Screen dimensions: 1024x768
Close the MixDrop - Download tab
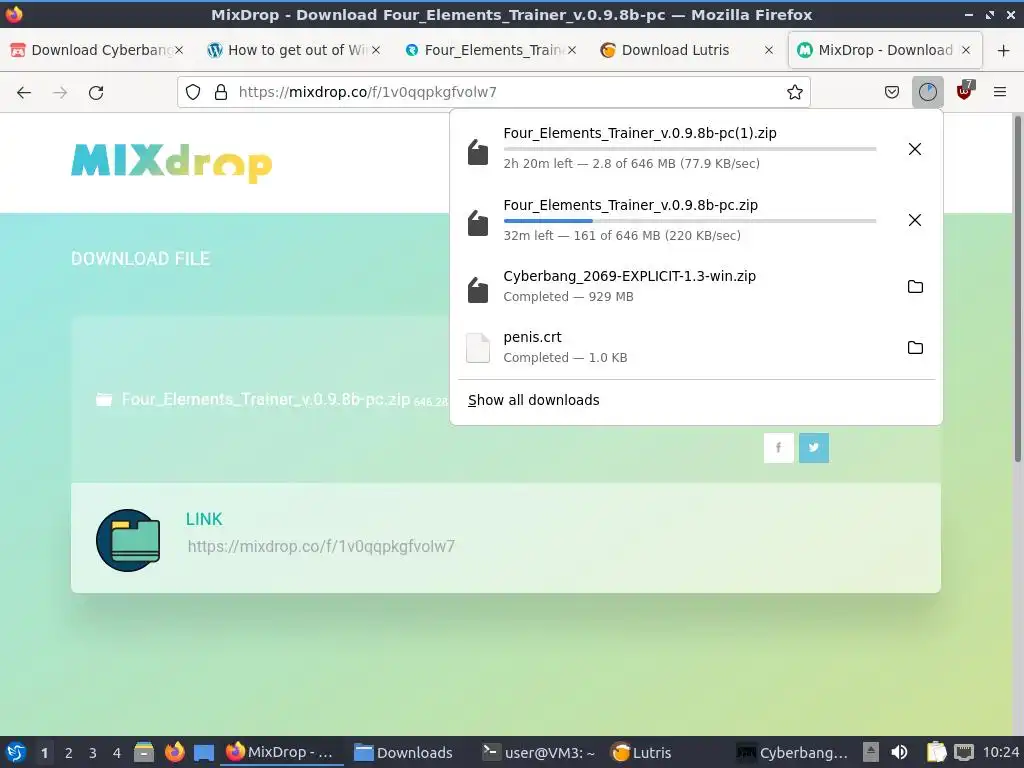(x=966, y=50)
